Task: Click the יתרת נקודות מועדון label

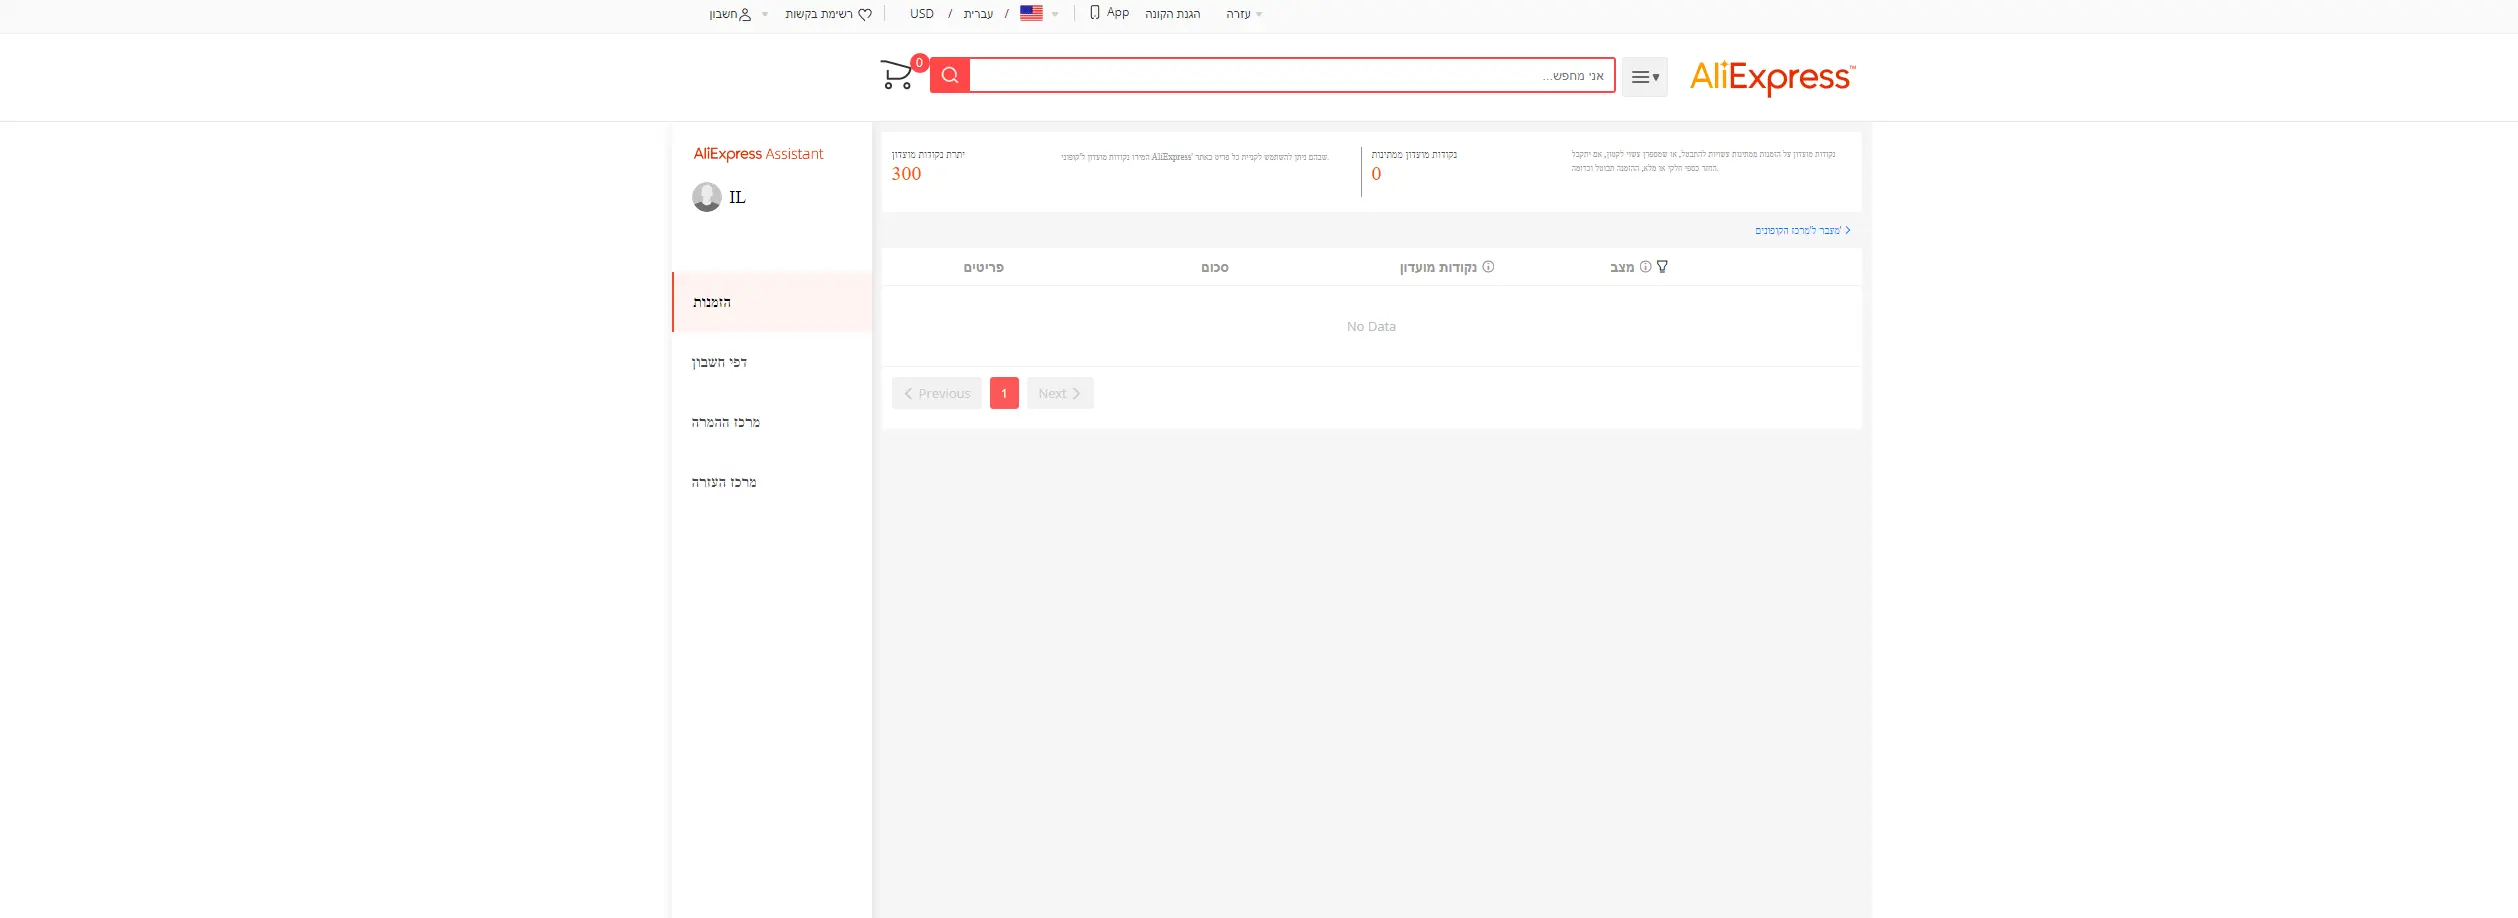Action: coord(928,155)
